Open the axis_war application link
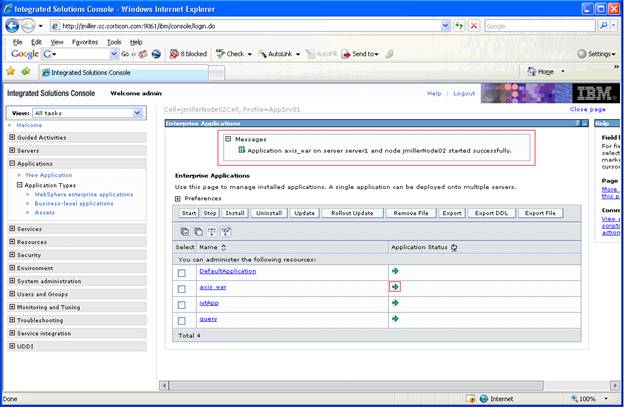 click(213, 287)
